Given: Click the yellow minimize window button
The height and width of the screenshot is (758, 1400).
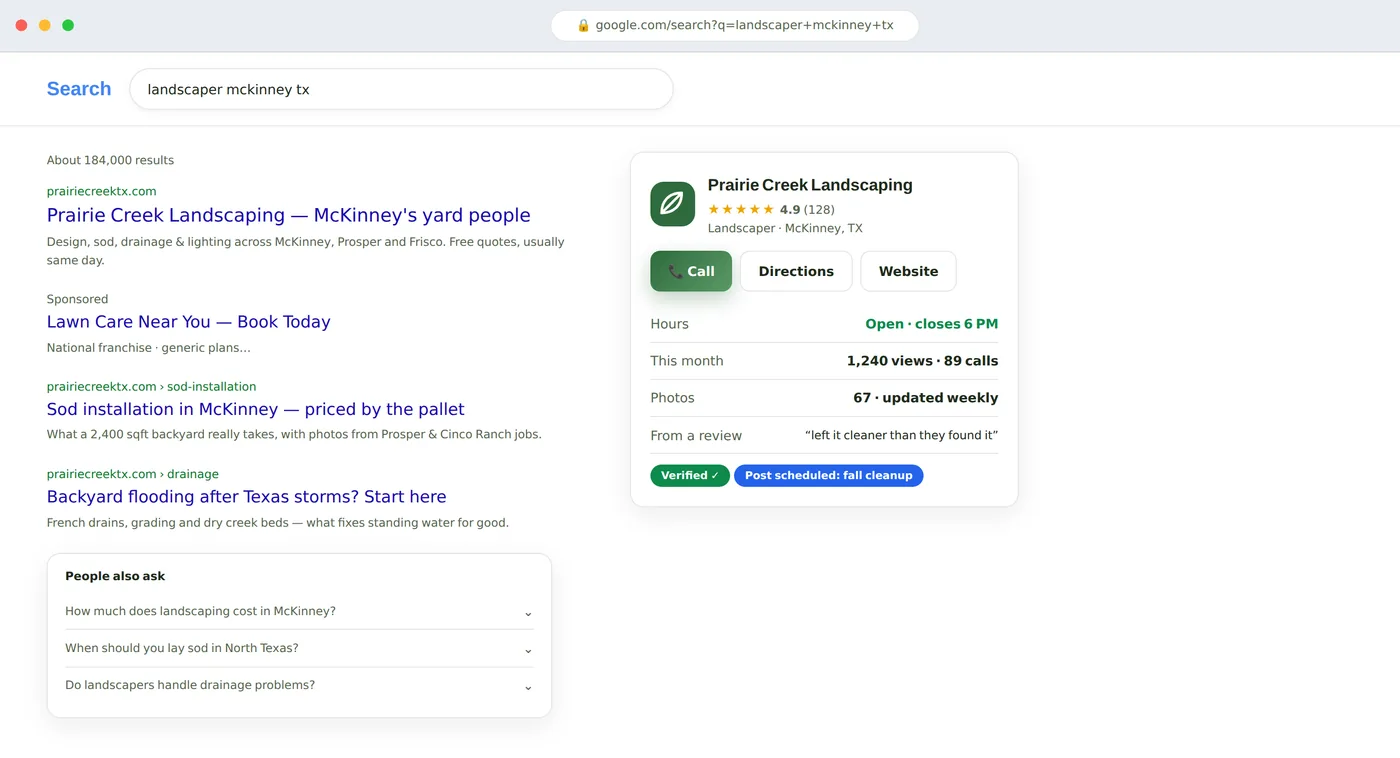Looking at the screenshot, I should pyautogui.click(x=45, y=25).
